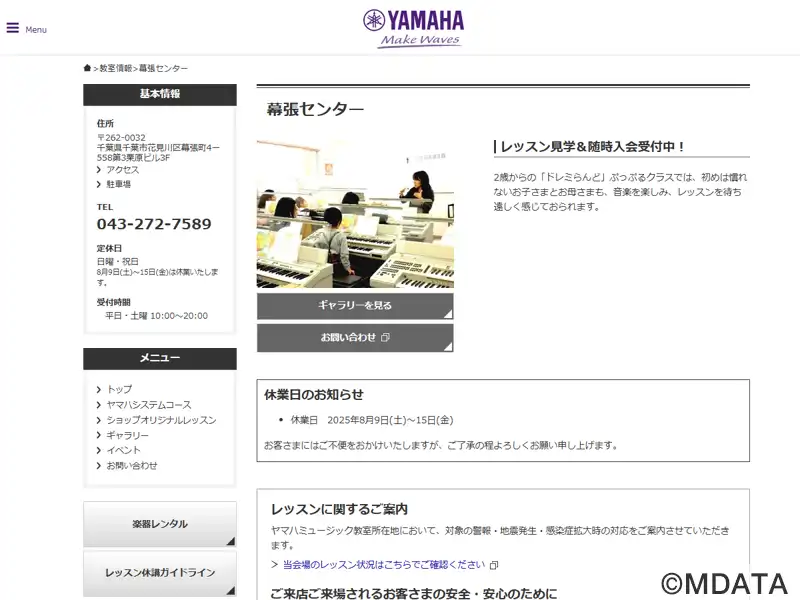Click the 幕張センター page title
Viewport: 800px width, 600px height.
click(x=315, y=109)
